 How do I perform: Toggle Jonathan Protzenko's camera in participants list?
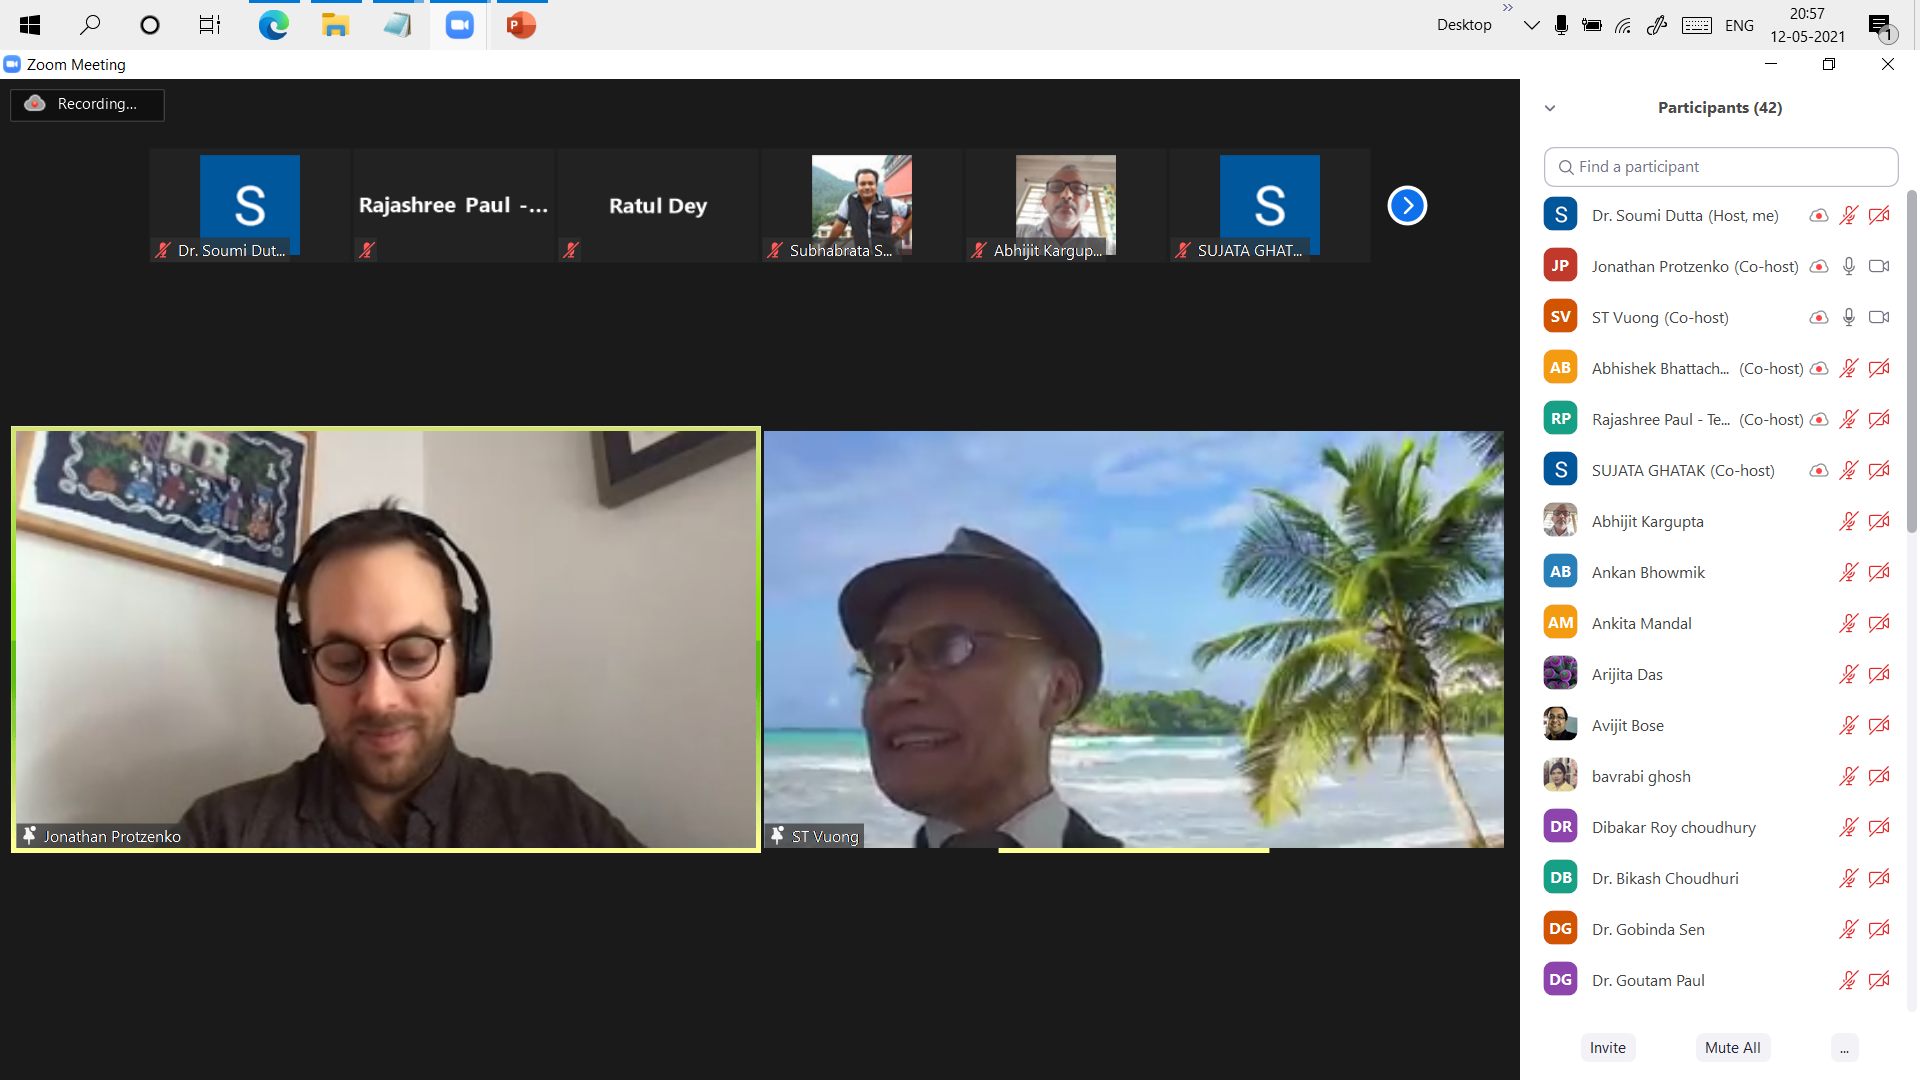click(x=1879, y=266)
